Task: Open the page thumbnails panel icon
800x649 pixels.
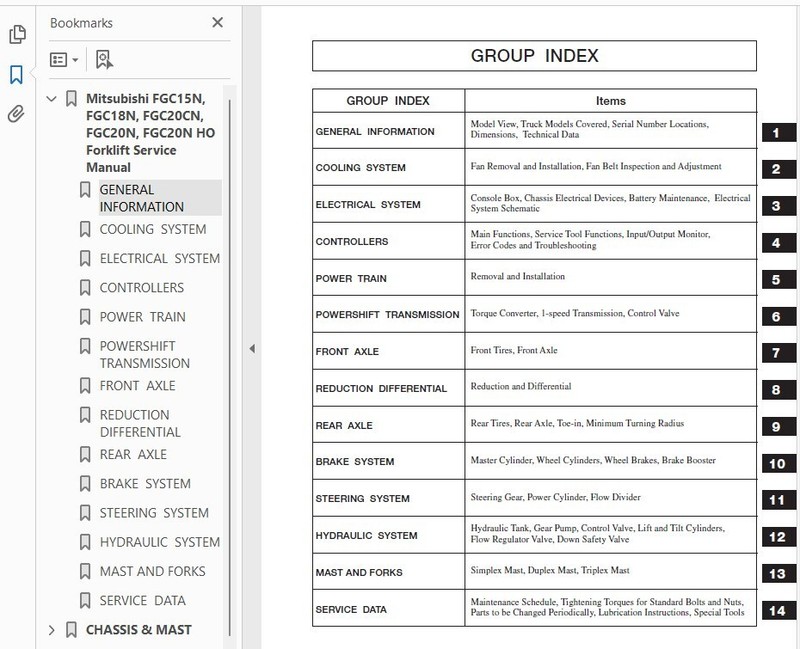Action: tap(17, 34)
